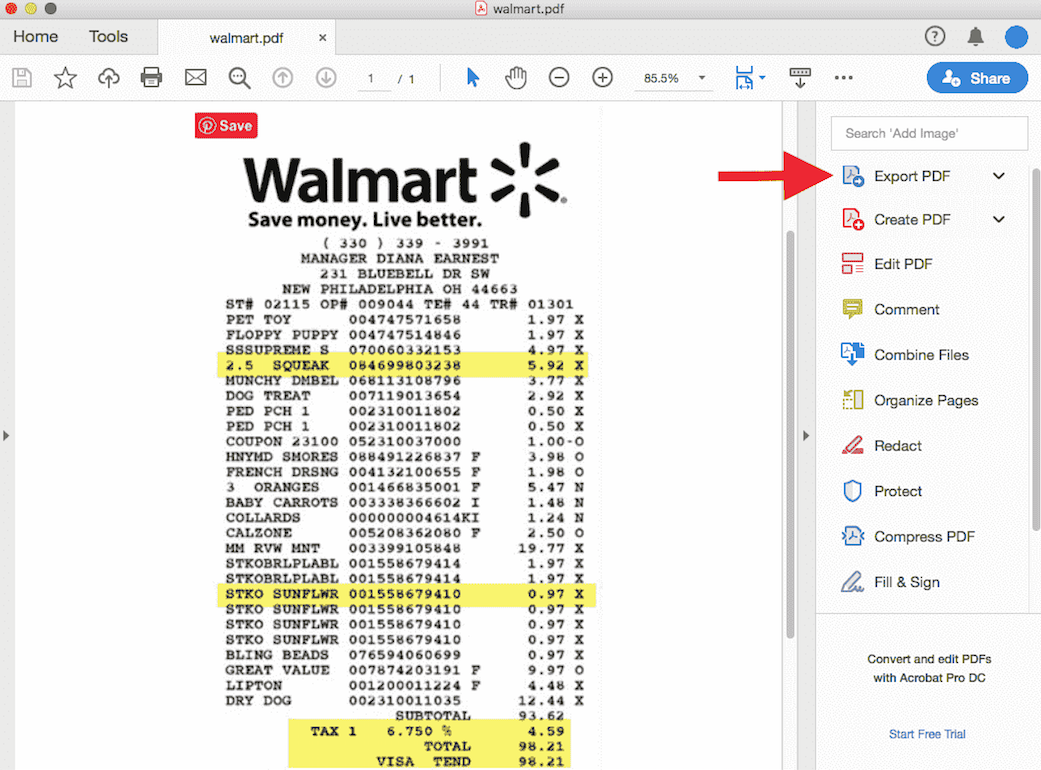Image resolution: width=1041 pixels, height=770 pixels.
Task: Switch to the Tools tab
Action: pyautogui.click(x=108, y=37)
